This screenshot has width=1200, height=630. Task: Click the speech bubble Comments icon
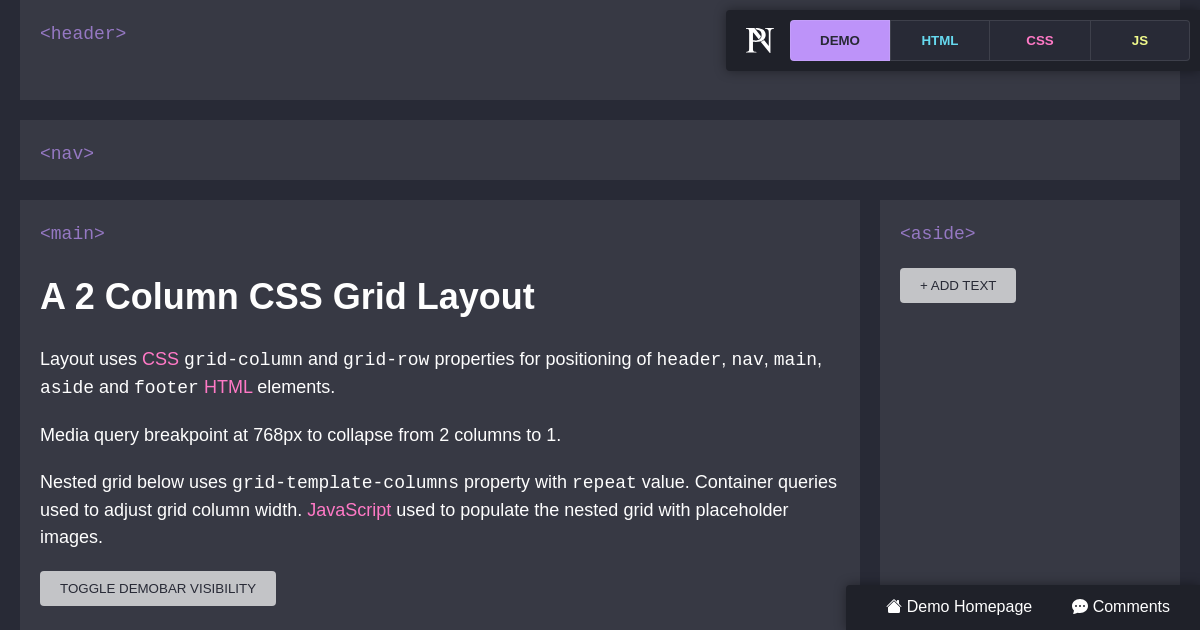click(1079, 606)
